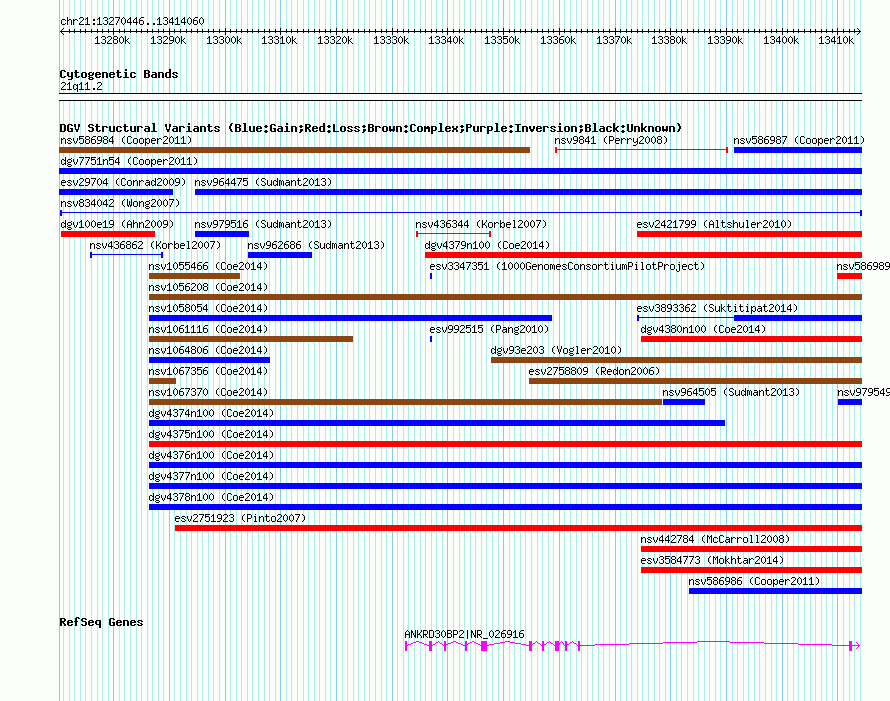Viewport: 890px width, 701px height.
Task: Click the 13400k ruler tick label
Action: [780, 40]
